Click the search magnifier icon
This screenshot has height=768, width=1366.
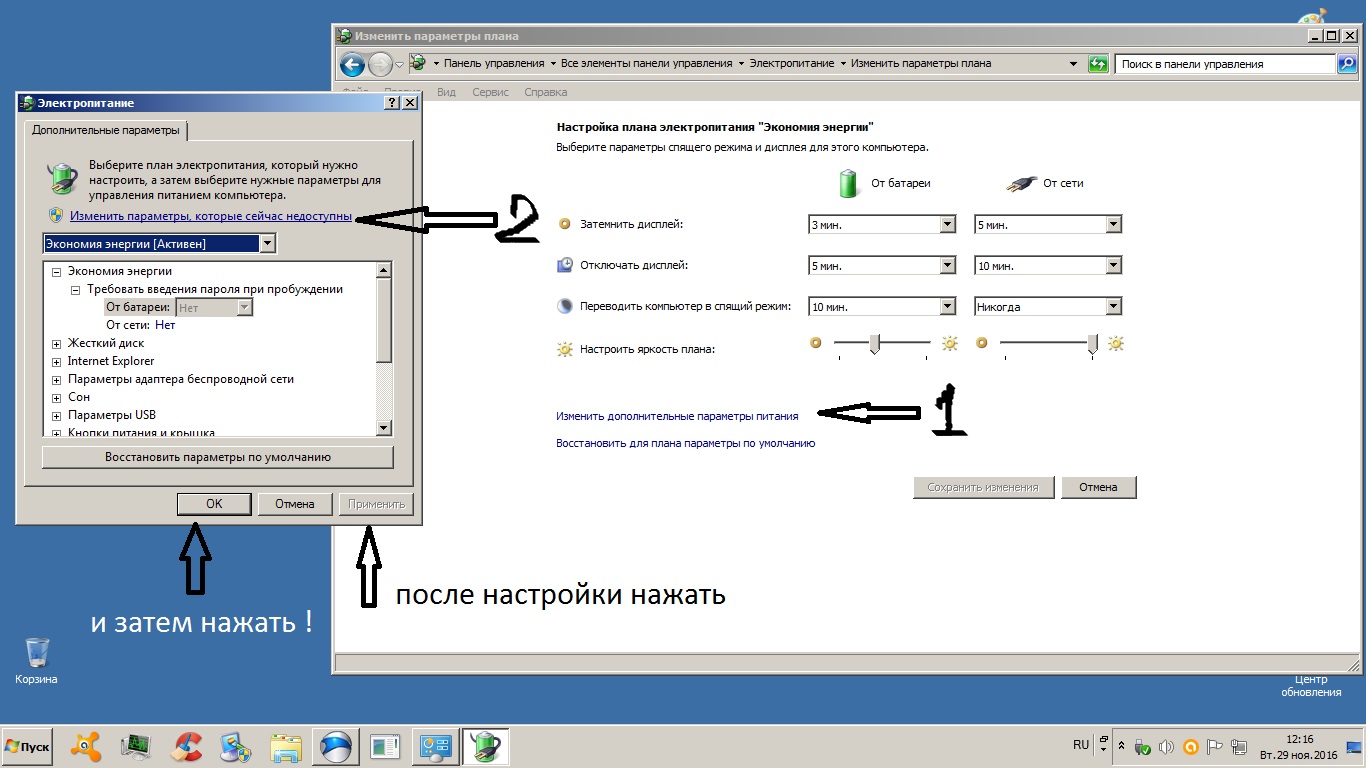(1348, 64)
